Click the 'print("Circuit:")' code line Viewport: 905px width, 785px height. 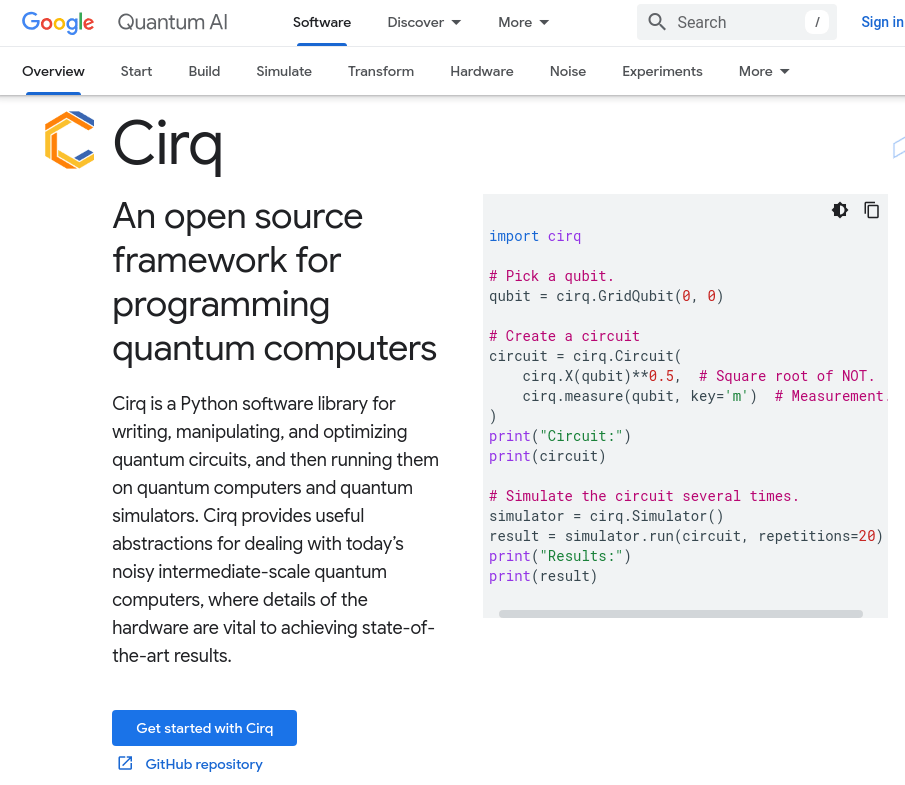click(x=560, y=436)
